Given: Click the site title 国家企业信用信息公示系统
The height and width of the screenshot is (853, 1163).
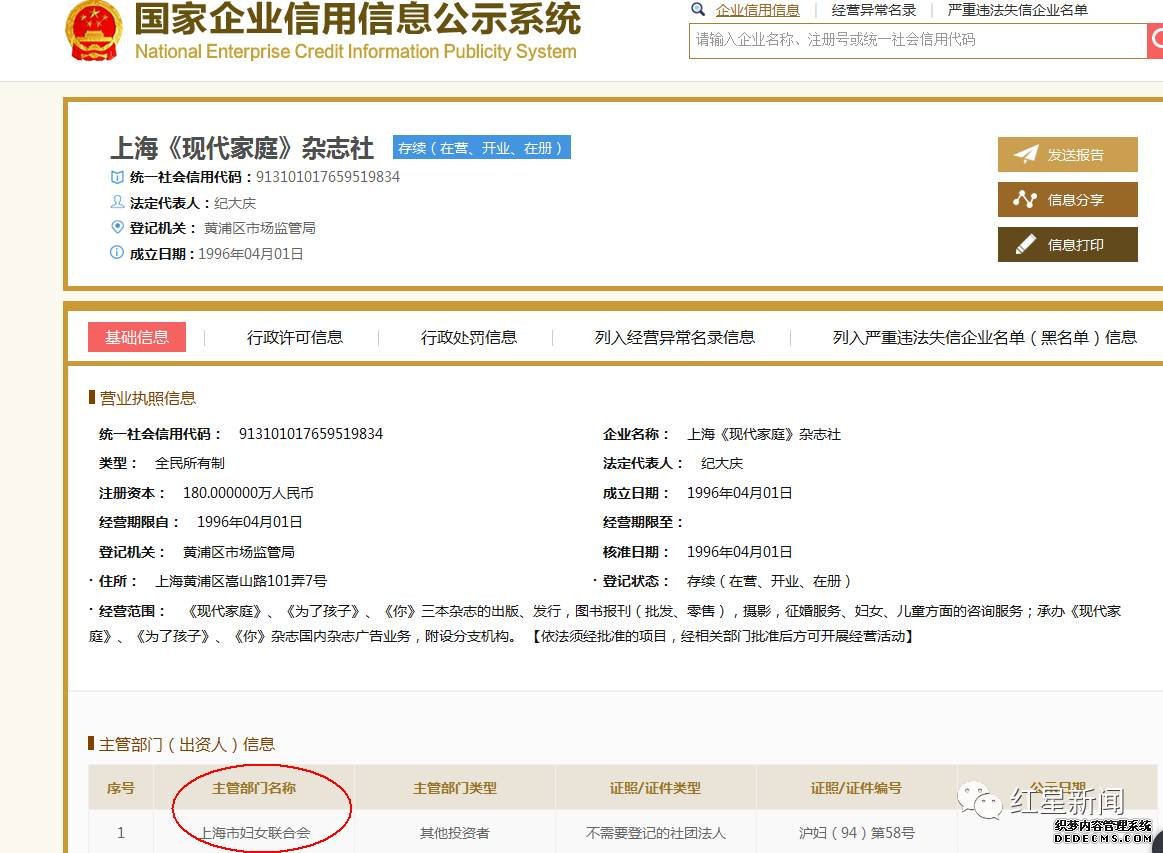Looking at the screenshot, I should pyautogui.click(x=358, y=19).
